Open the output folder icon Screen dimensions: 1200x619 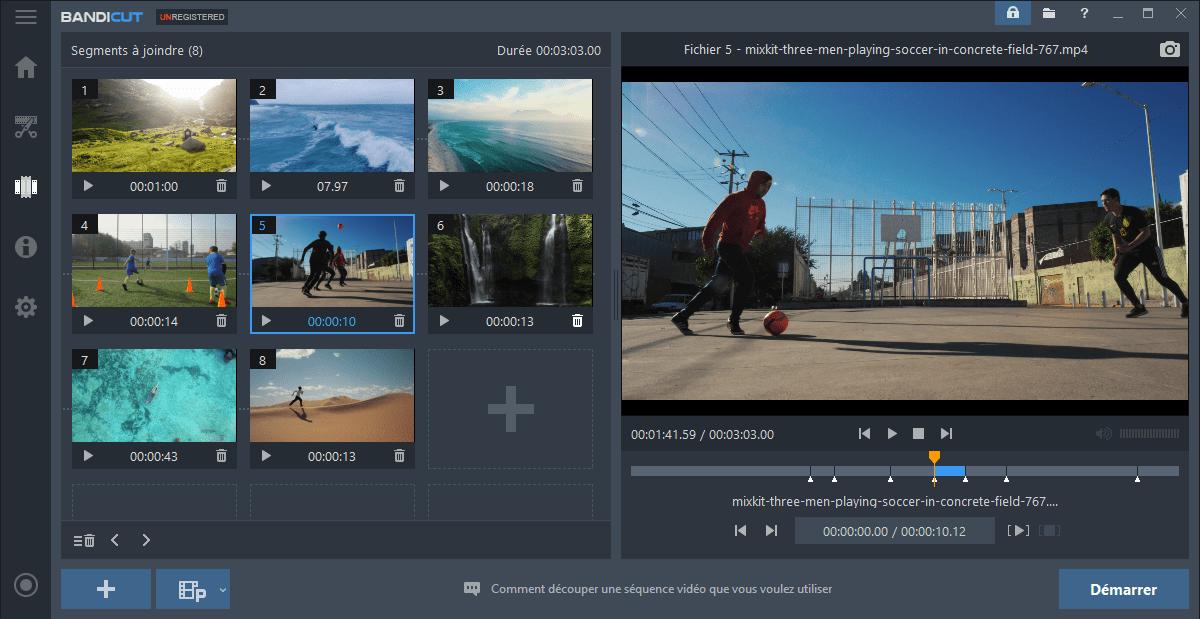point(1049,13)
